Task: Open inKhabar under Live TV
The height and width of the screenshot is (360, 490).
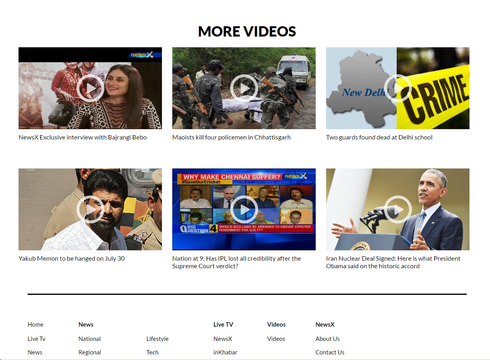Action: coord(225,352)
